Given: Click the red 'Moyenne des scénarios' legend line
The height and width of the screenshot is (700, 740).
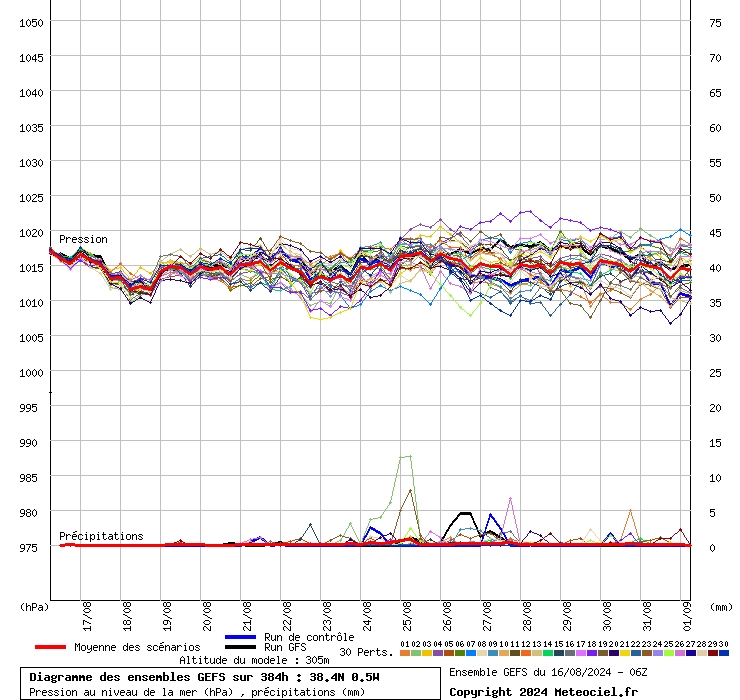Looking at the screenshot, I should coord(50,647).
